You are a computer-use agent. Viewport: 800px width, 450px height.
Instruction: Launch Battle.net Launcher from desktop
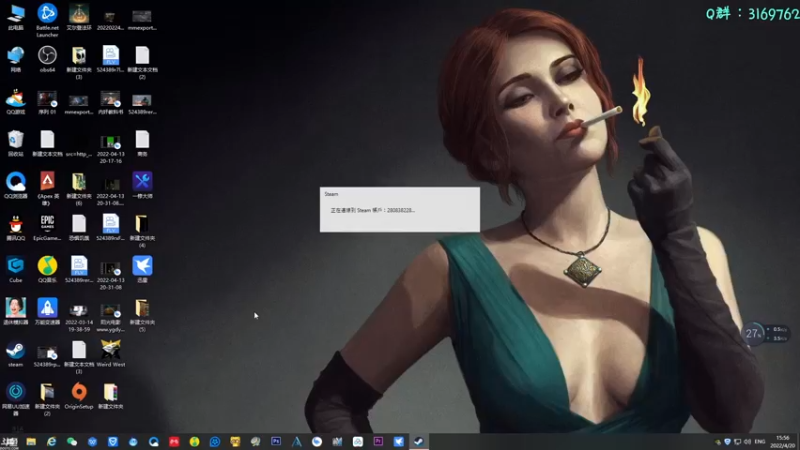[47, 19]
